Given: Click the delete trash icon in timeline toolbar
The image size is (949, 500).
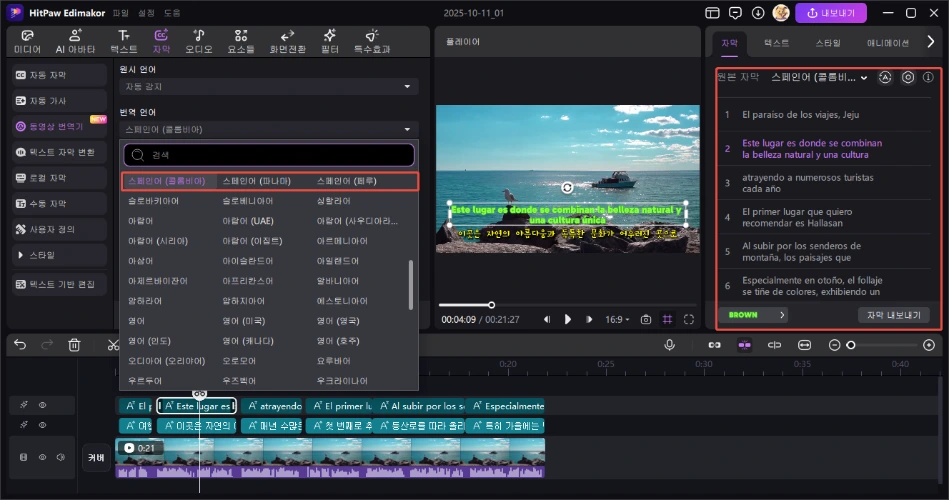Looking at the screenshot, I should tap(74, 344).
